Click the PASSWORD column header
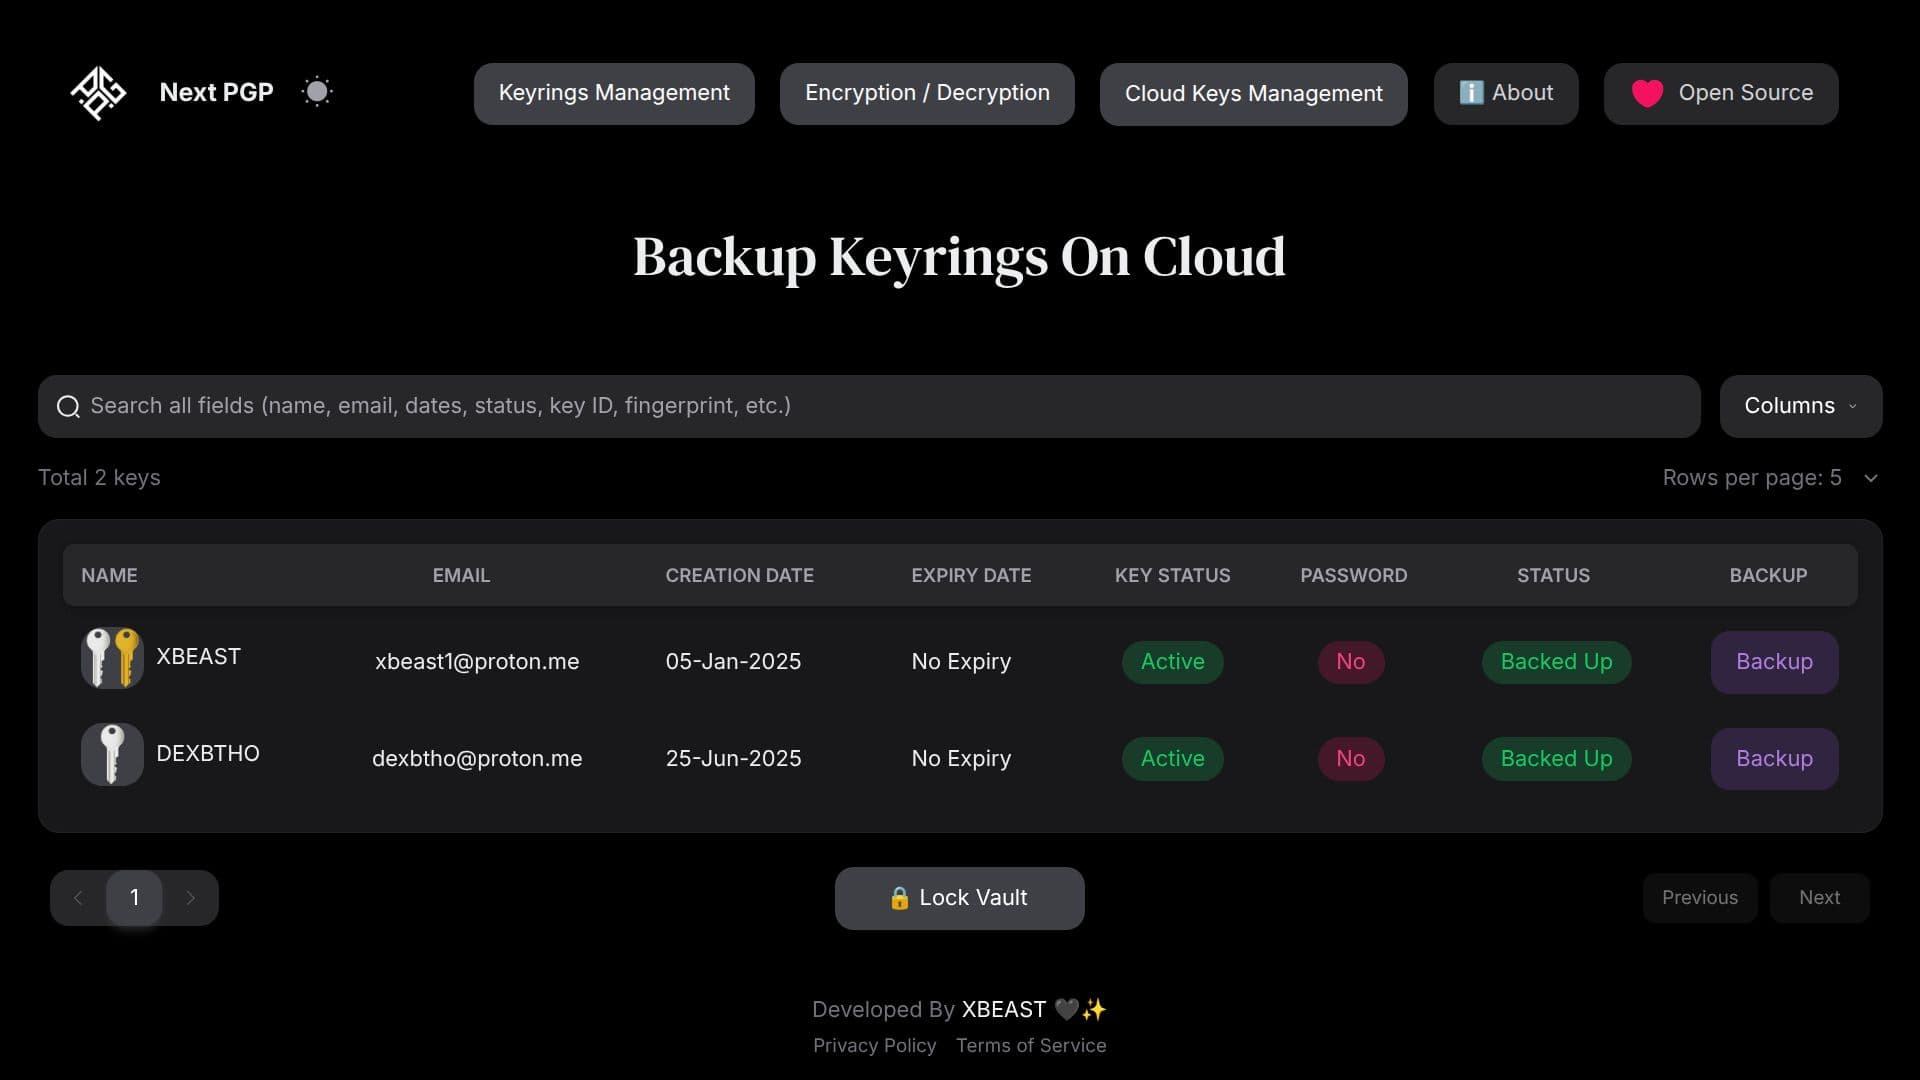The image size is (1920, 1080). point(1353,575)
